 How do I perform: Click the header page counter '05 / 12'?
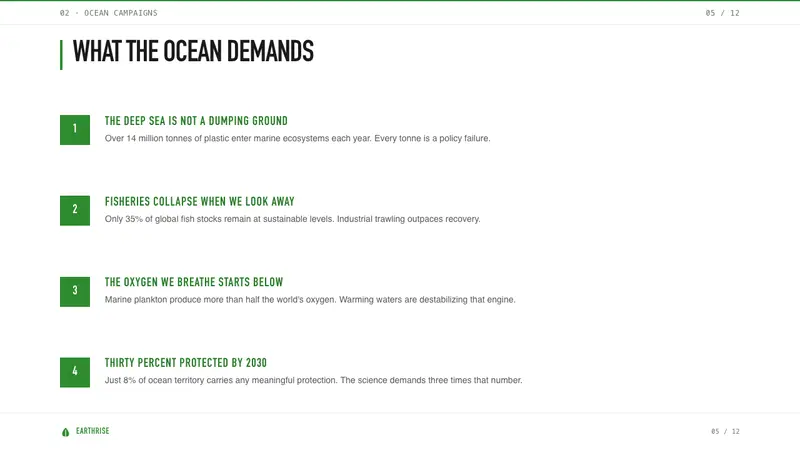pos(722,13)
